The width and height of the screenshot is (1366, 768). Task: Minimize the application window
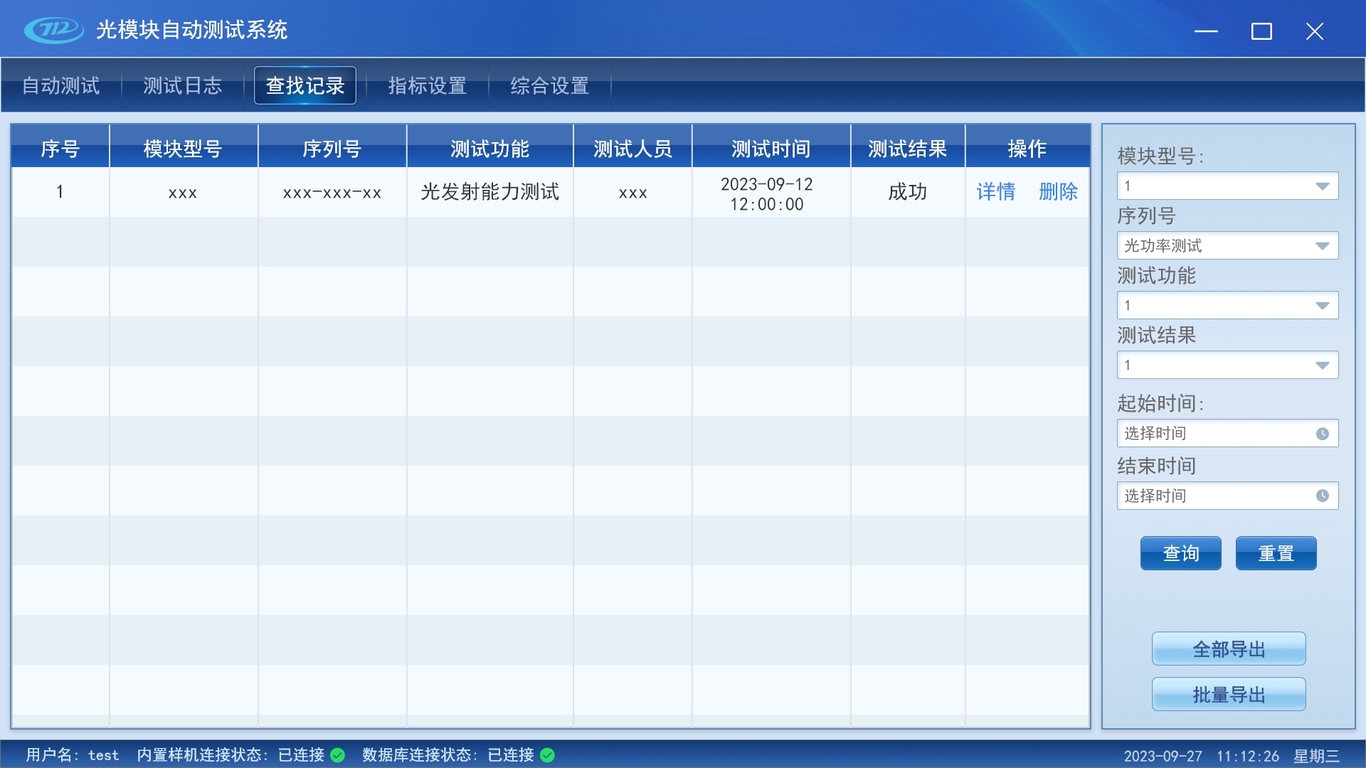(1206, 31)
